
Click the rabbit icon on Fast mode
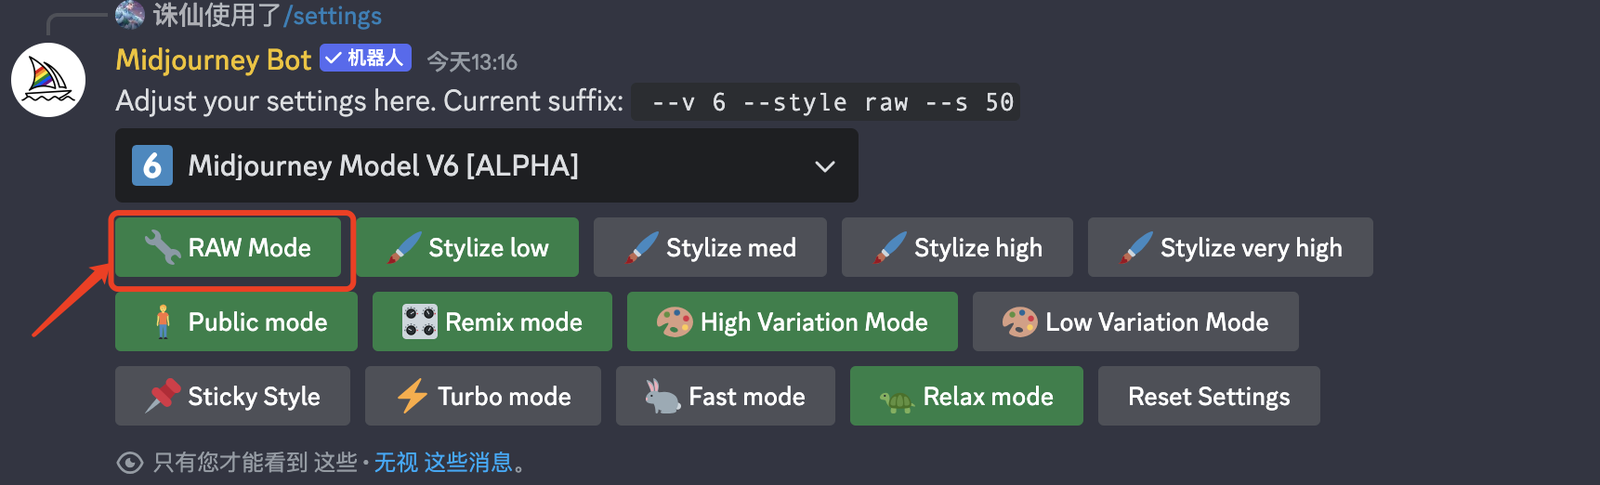(662, 396)
